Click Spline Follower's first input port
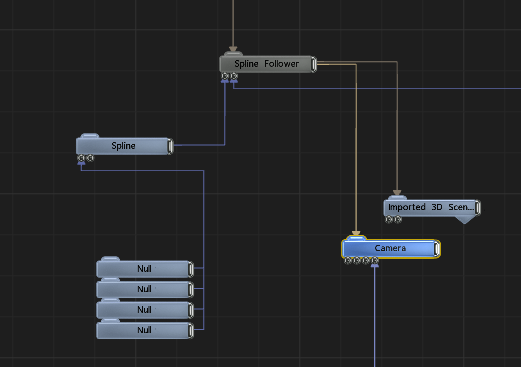521x367 pixels. pos(225,76)
